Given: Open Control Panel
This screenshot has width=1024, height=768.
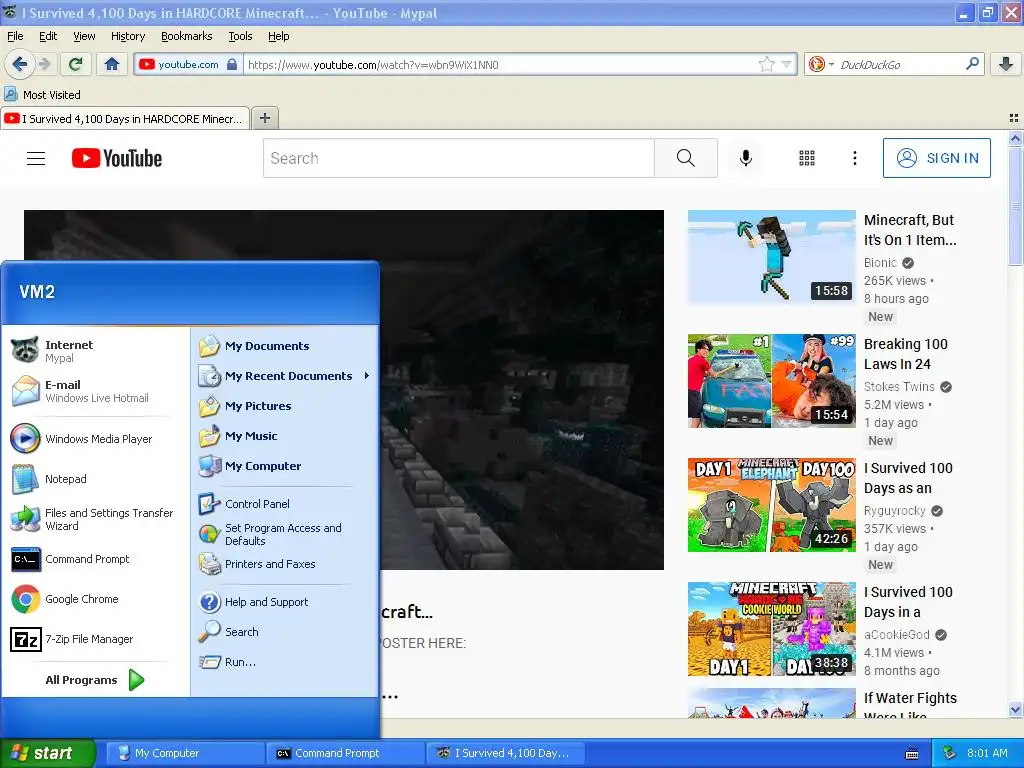Looking at the screenshot, I should (285, 504).
